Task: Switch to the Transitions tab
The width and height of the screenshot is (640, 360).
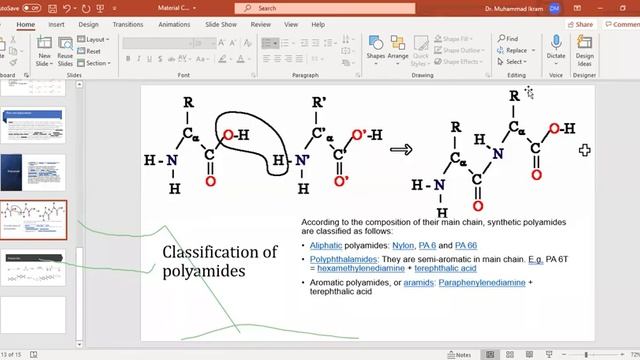Action: [x=128, y=24]
